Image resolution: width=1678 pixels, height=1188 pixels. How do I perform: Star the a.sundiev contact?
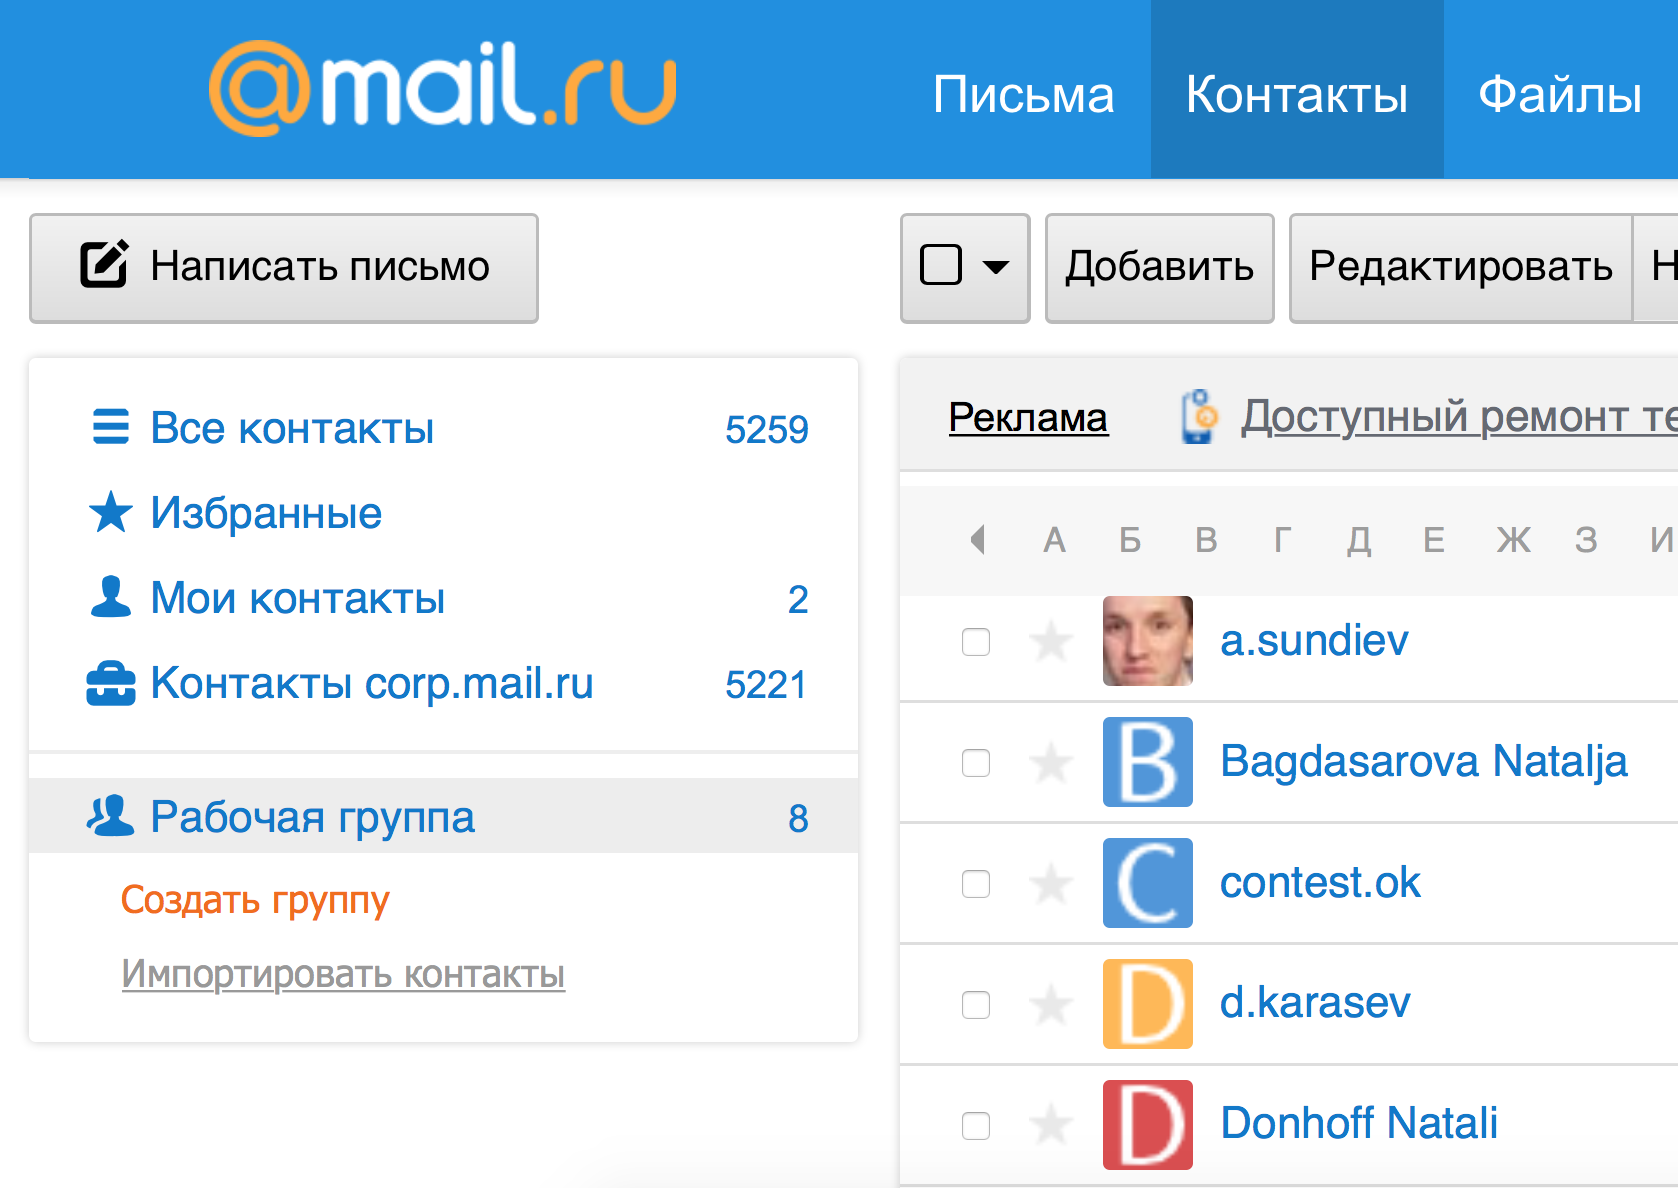tap(1051, 641)
